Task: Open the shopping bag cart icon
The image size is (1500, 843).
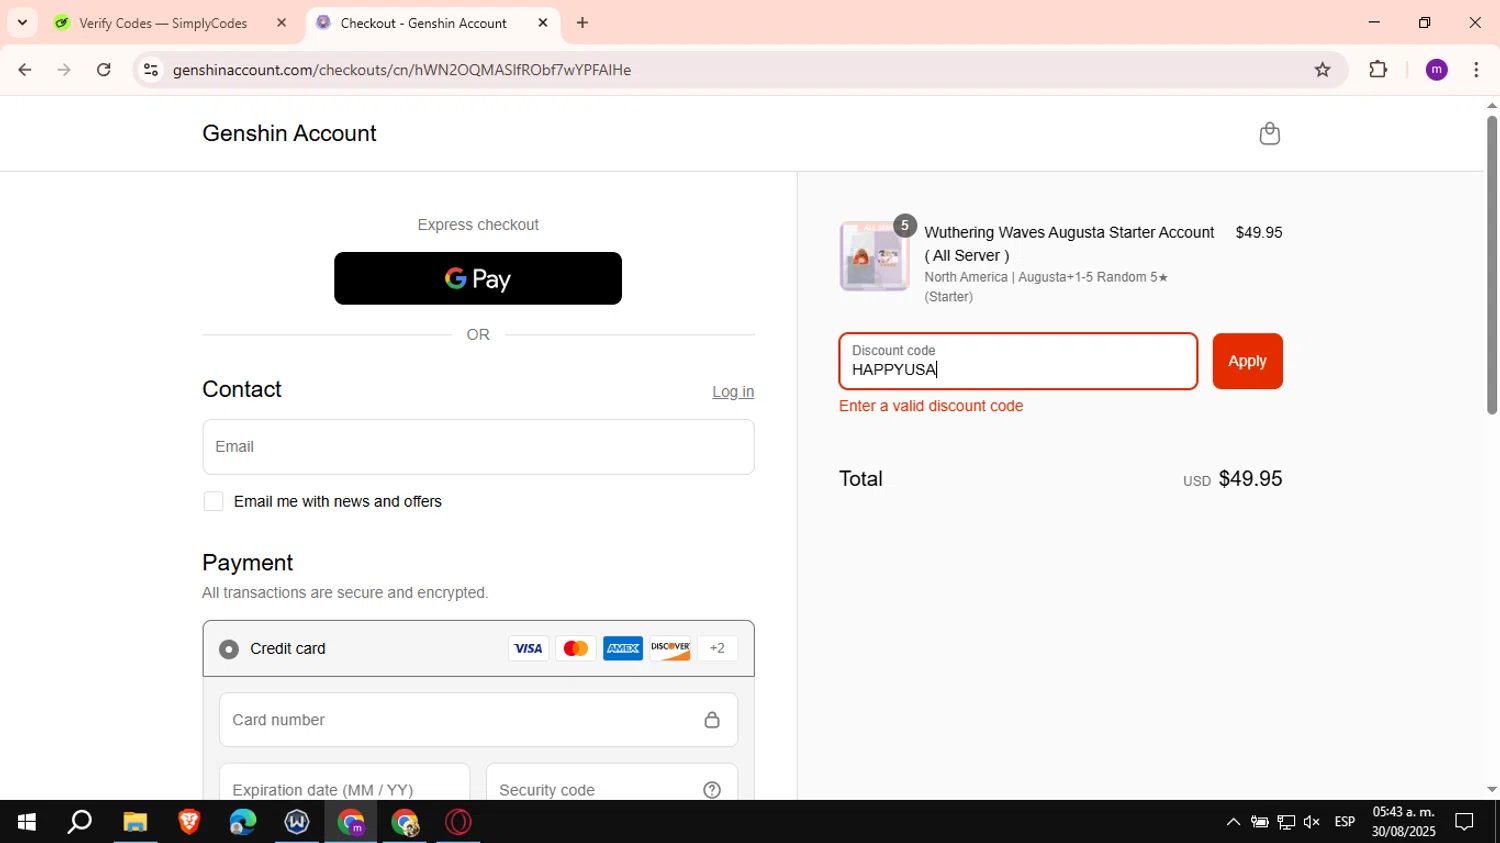Action: 1269,133
